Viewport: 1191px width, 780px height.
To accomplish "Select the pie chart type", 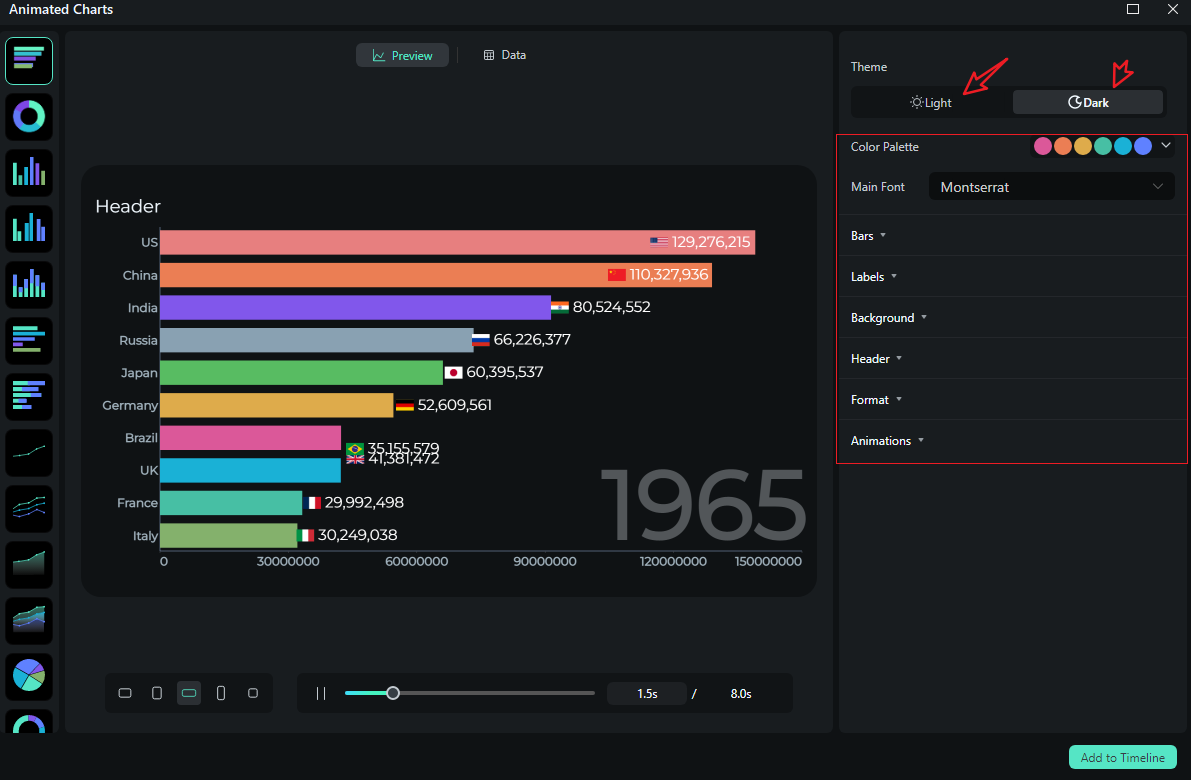I will pyautogui.click(x=28, y=677).
